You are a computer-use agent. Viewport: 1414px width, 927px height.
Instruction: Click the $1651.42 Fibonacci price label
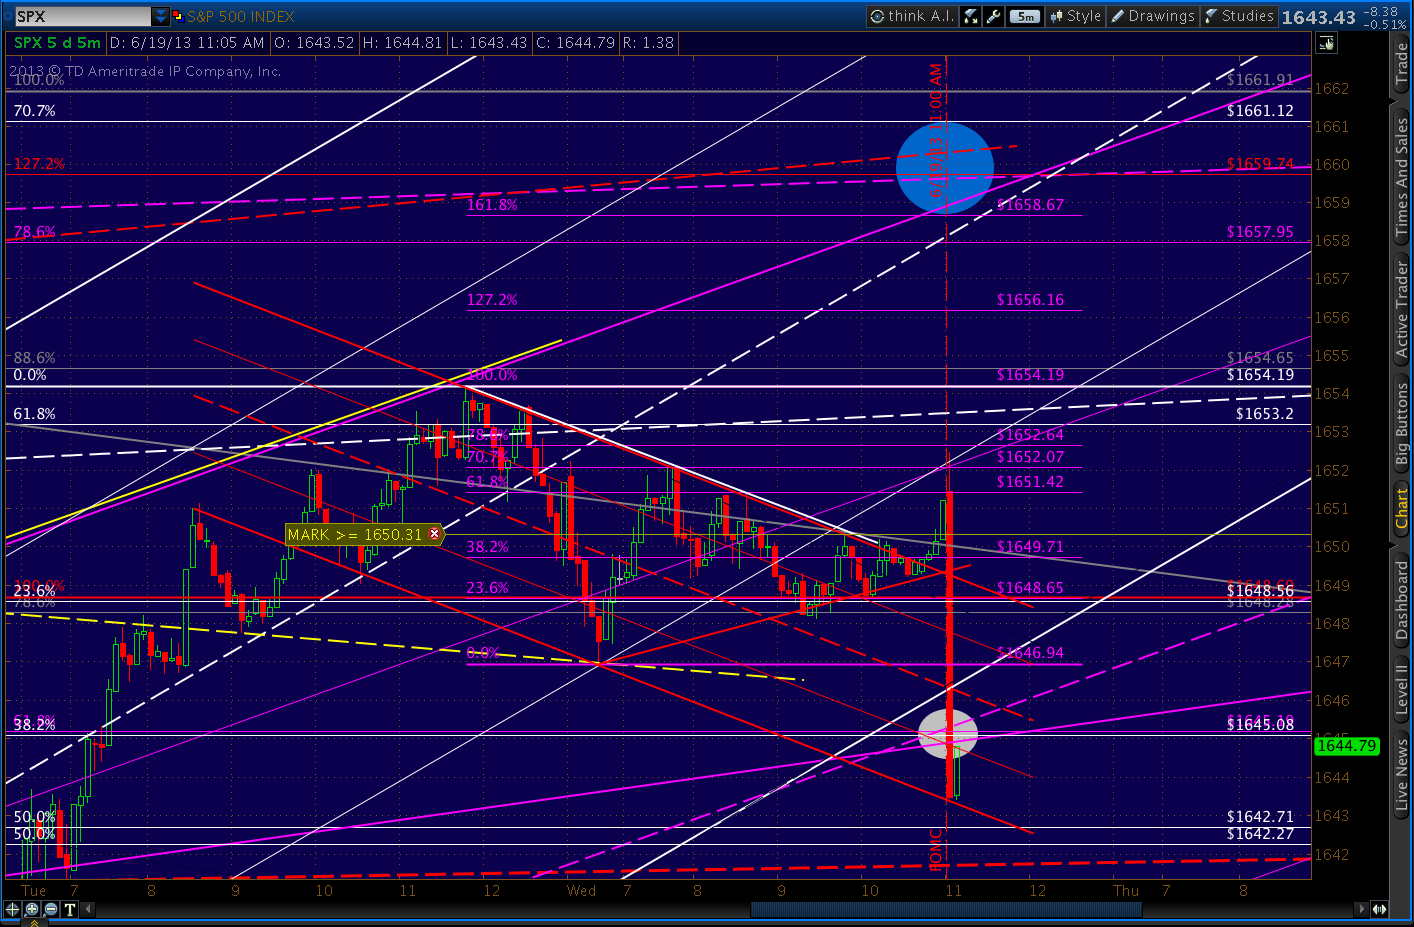[x=1030, y=482]
